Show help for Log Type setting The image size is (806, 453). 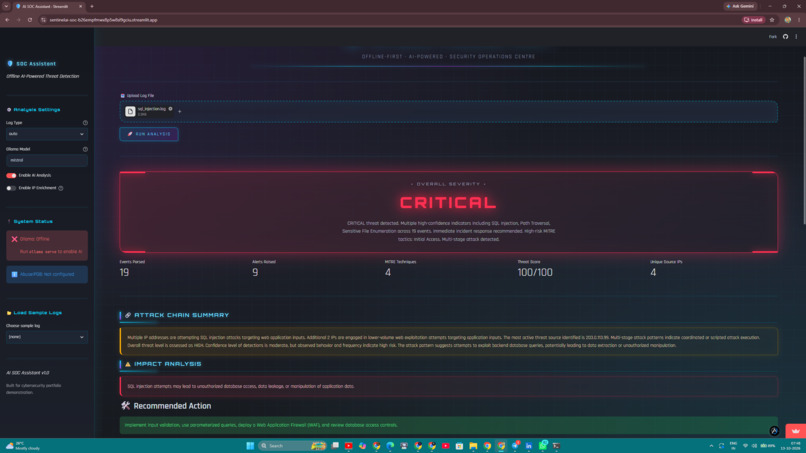coord(85,123)
